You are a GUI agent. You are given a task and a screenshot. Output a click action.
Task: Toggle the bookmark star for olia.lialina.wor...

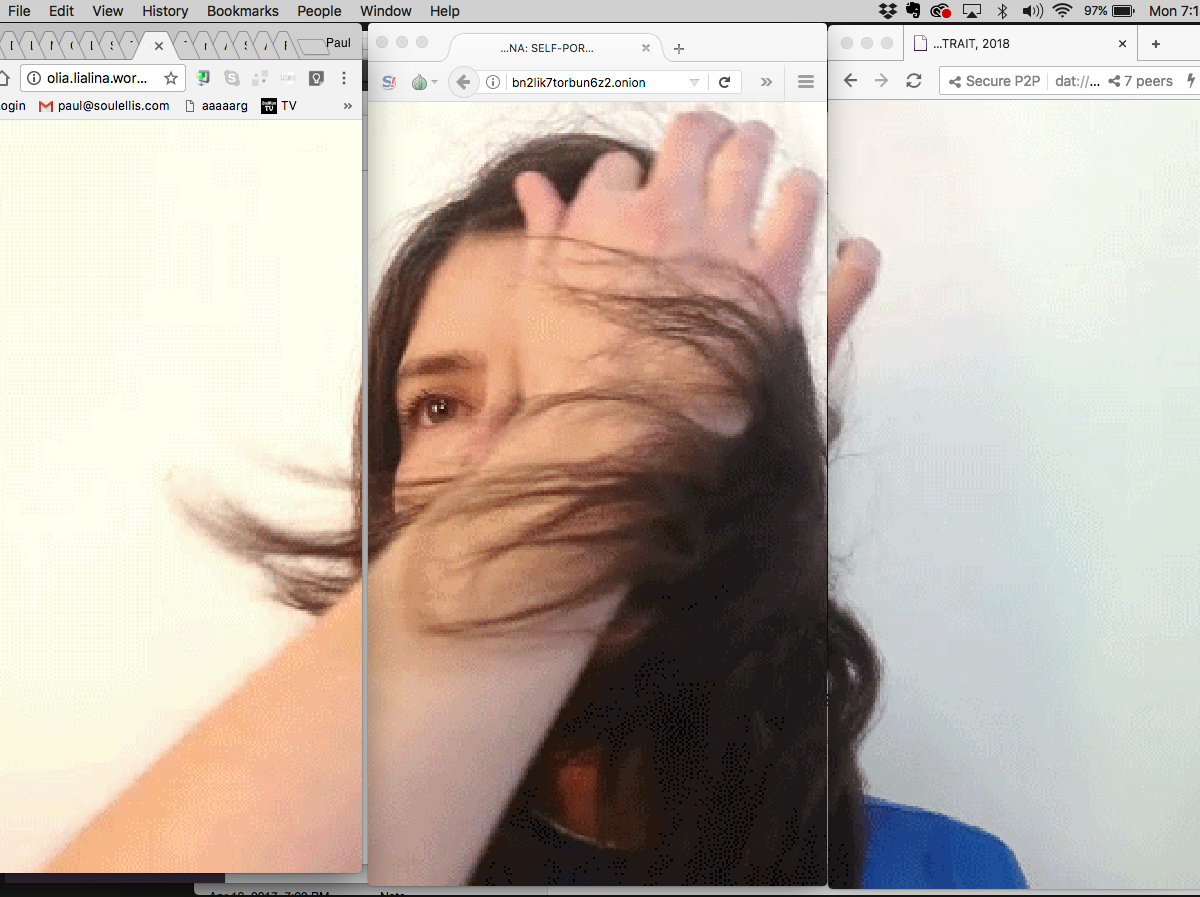(172, 78)
